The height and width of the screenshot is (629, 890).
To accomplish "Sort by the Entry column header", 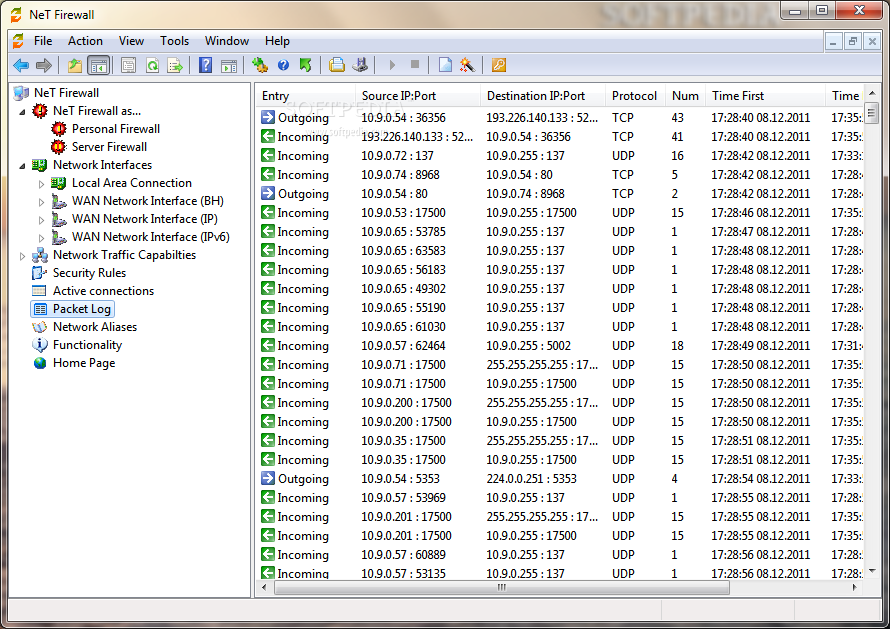I will pos(305,95).
